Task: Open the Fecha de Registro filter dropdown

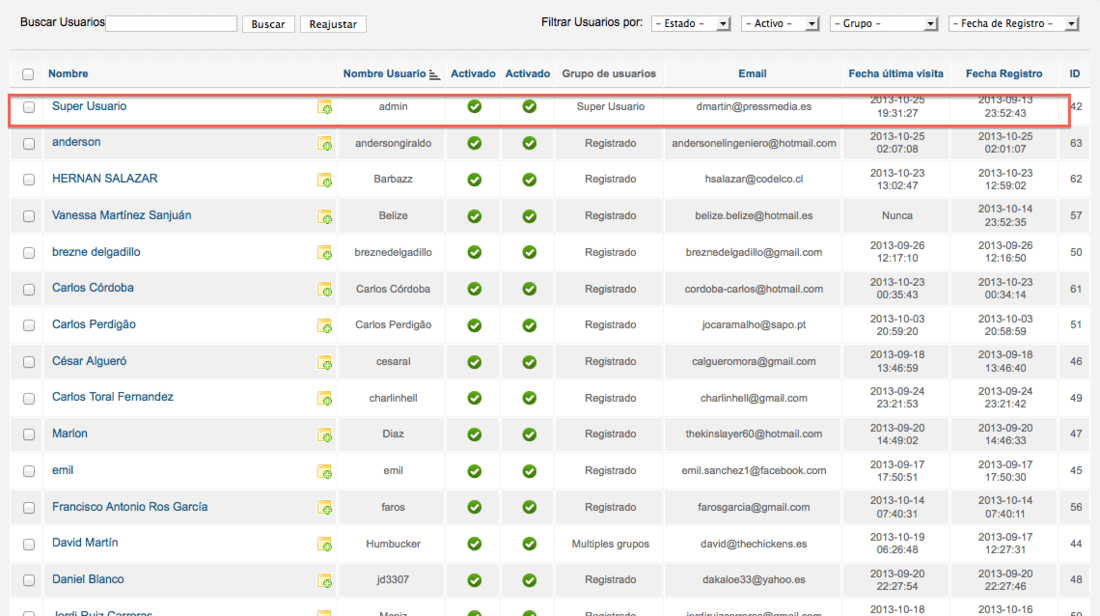Action: click(x=1014, y=24)
